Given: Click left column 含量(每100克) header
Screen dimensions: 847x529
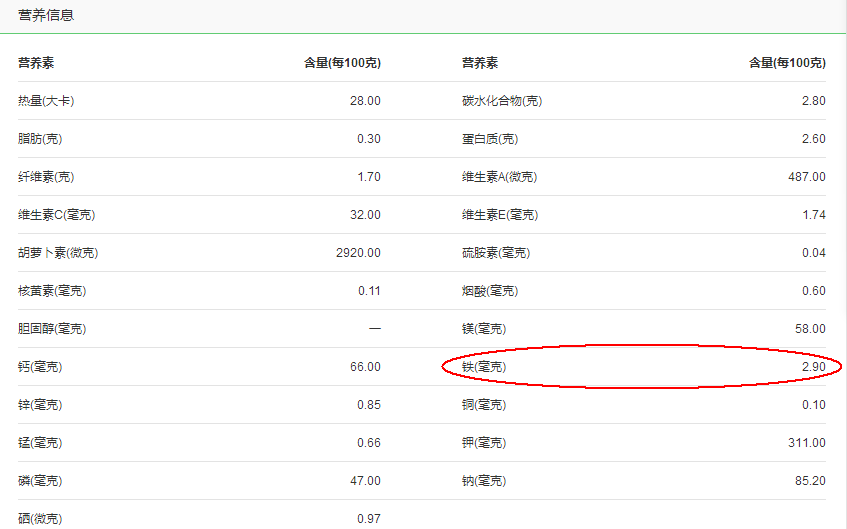Looking at the screenshot, I should [342, 63].
